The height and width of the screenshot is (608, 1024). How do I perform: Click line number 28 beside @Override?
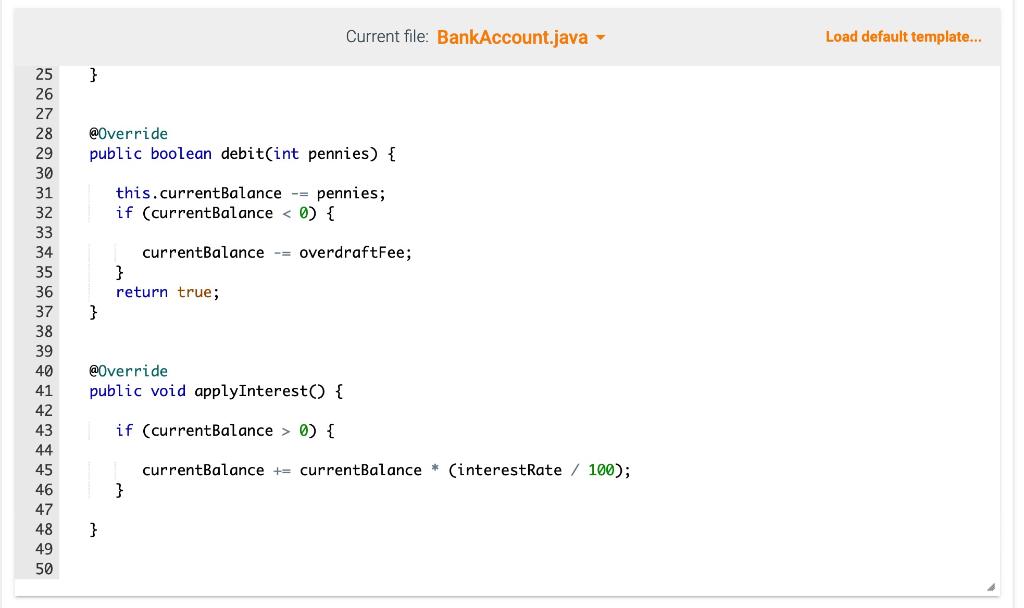click(x=44, y=133)
